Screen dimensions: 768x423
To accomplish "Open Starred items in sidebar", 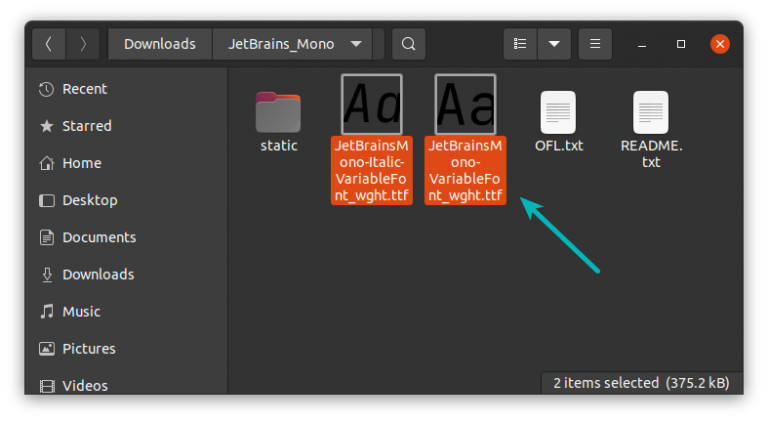I will (x=87, y=126).
